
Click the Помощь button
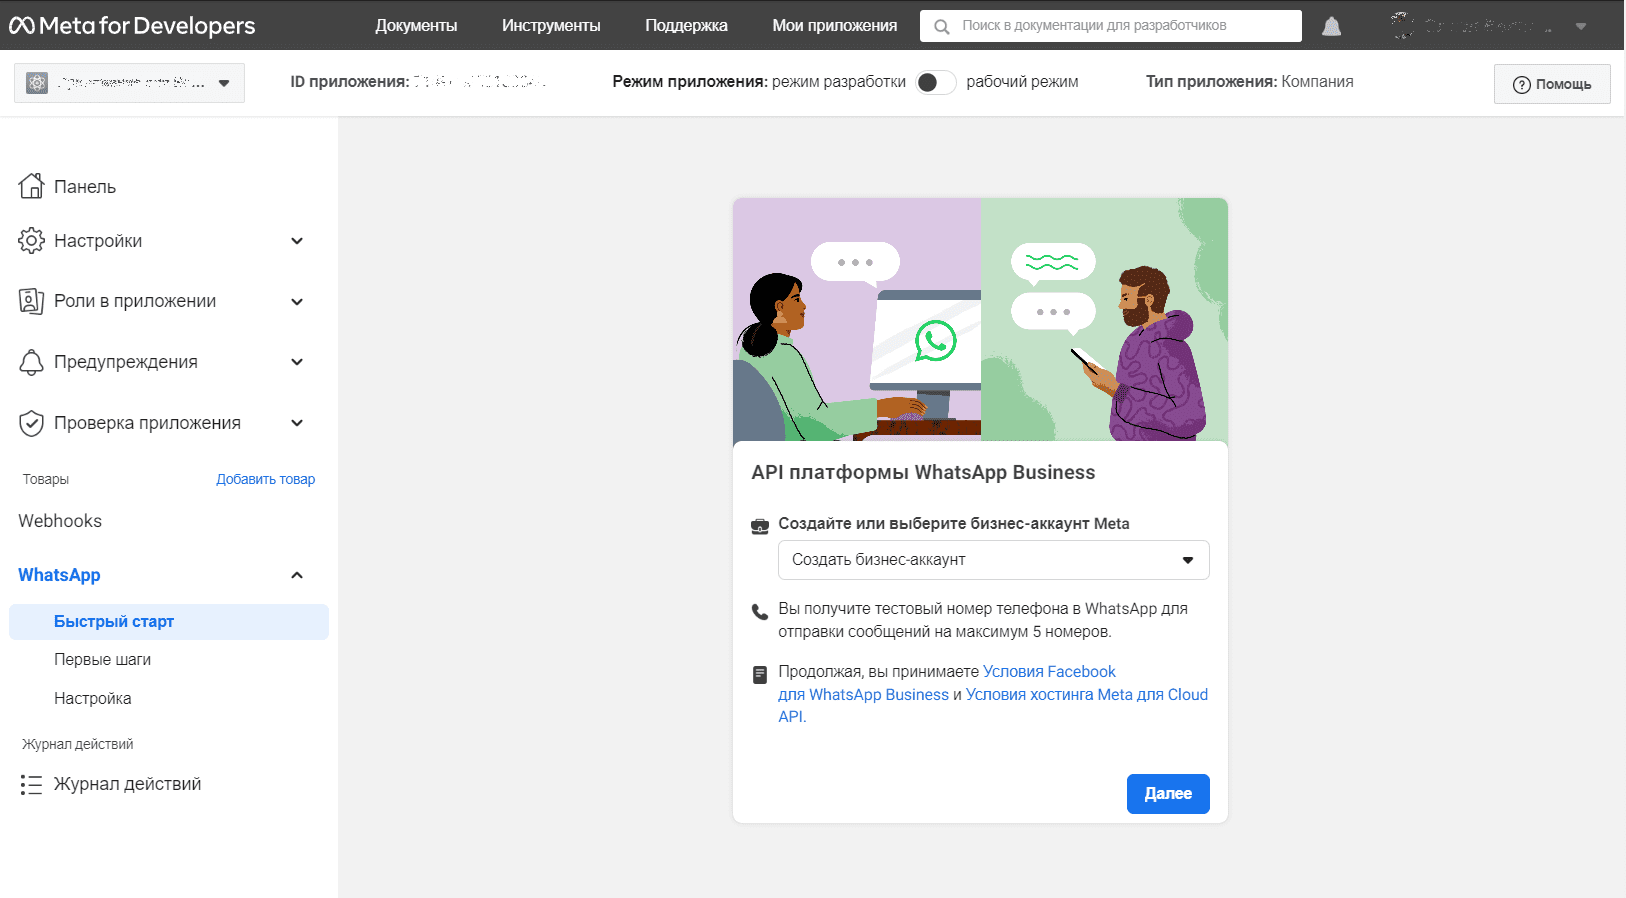point(1552,84)
